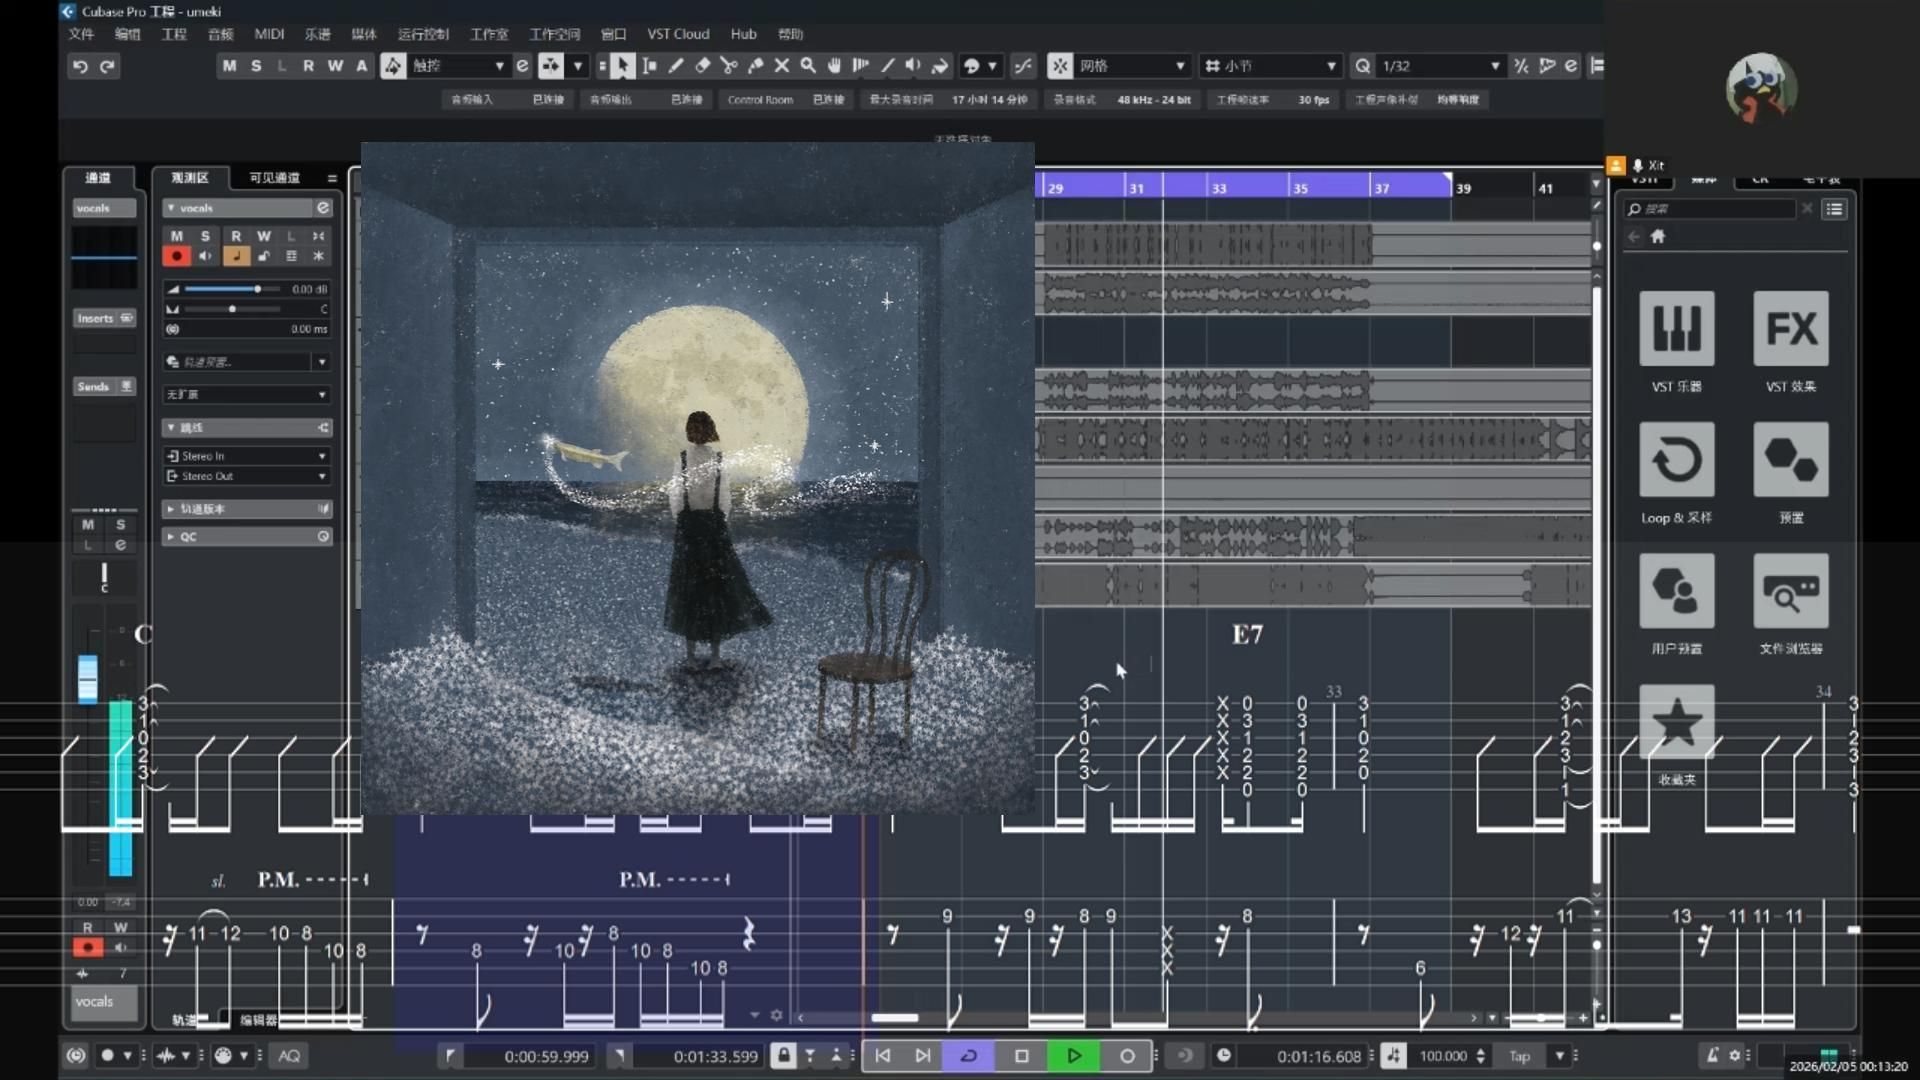Toggle Solo on vocals track inspector
1920x1080 pixels.
tap(205, 237)
